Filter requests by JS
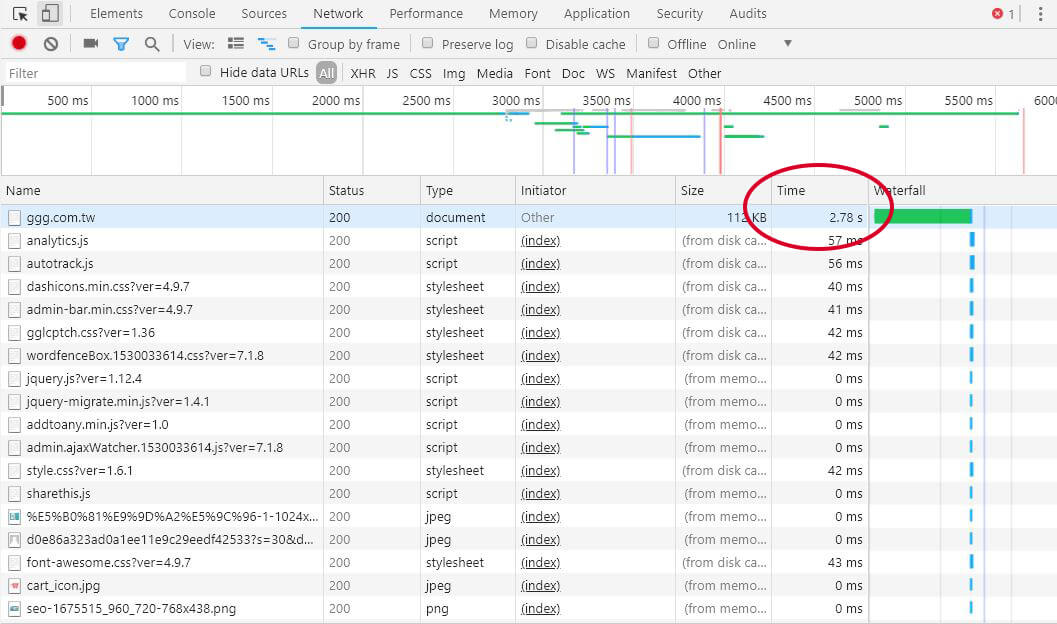Image resolution: width=1057 pixels, height=624 pixels. [392, 73]
